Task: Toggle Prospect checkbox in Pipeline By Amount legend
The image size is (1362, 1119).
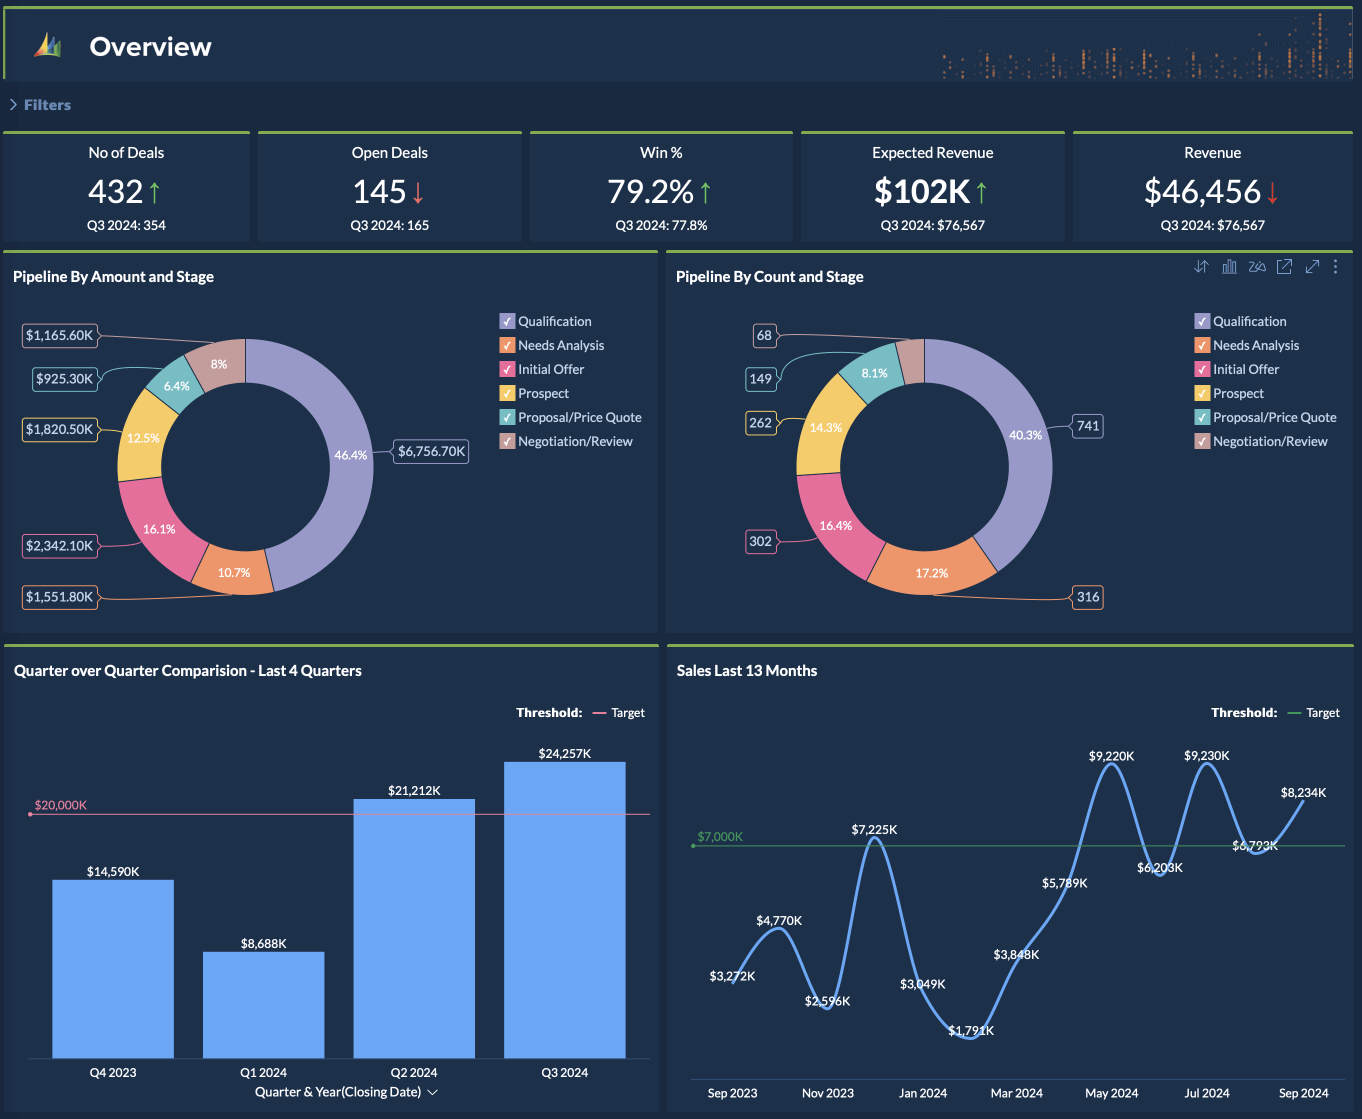Action: tap(507, 393)
